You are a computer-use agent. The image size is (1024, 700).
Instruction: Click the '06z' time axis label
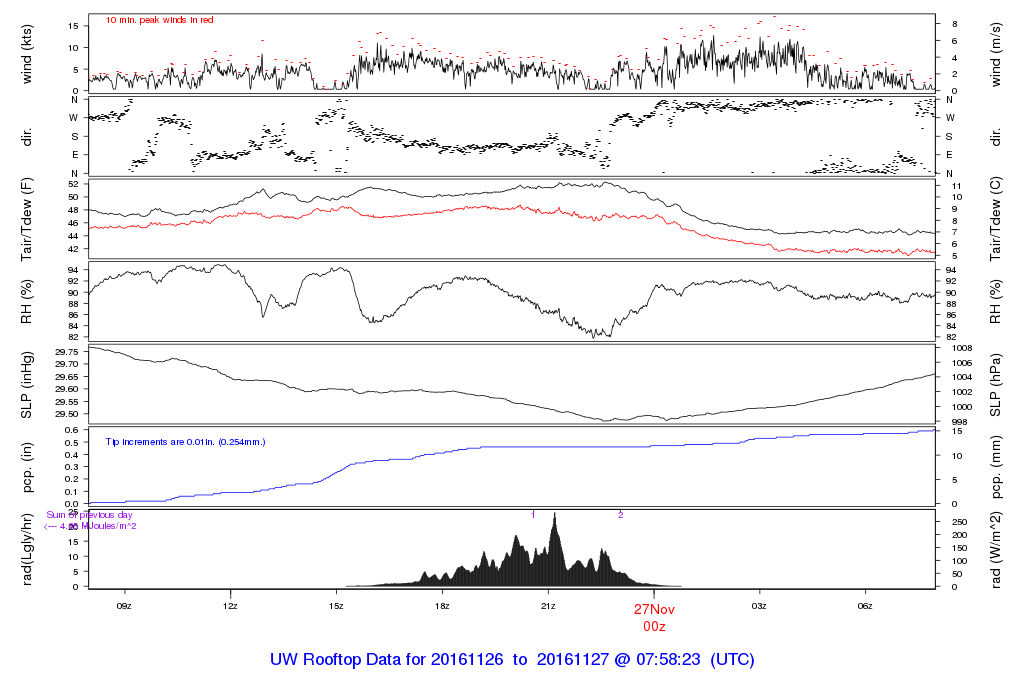click(x=865, y=606)
